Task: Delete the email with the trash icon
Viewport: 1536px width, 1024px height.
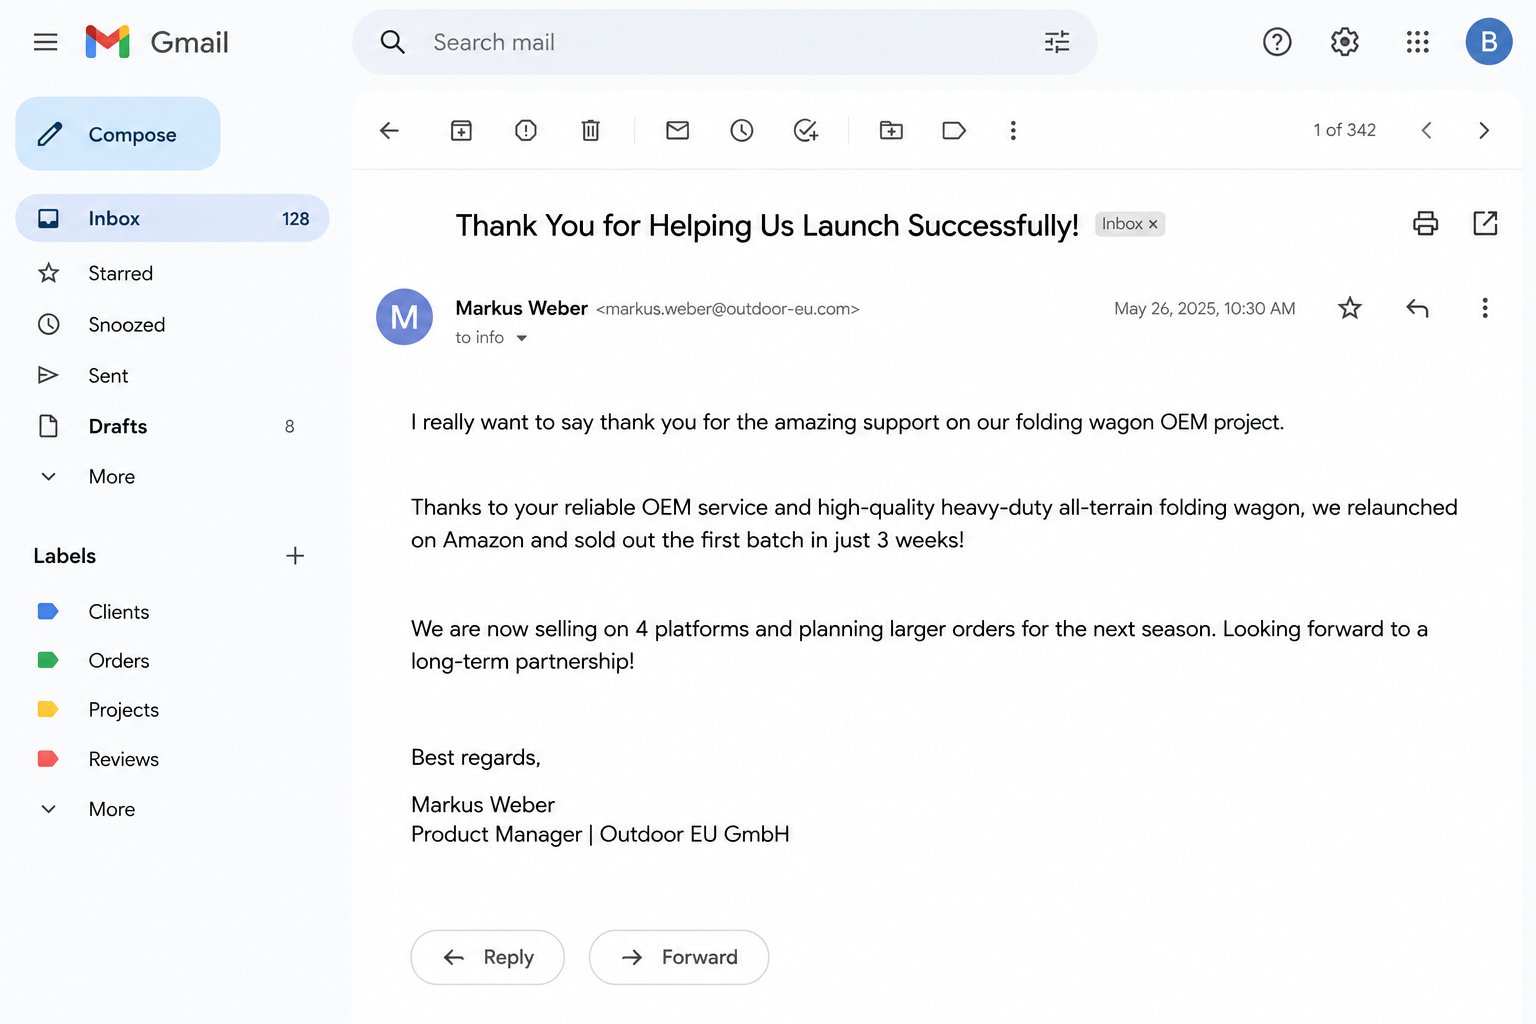Action: coord(591,130)
